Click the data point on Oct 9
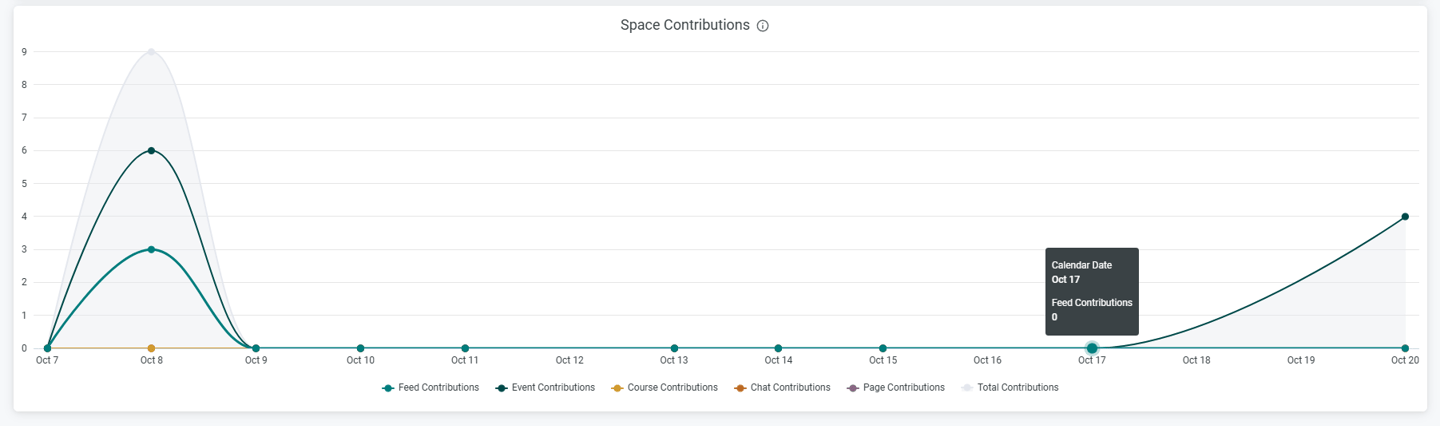The height and width of the screenshot is (426, 1440). (256, 348)
